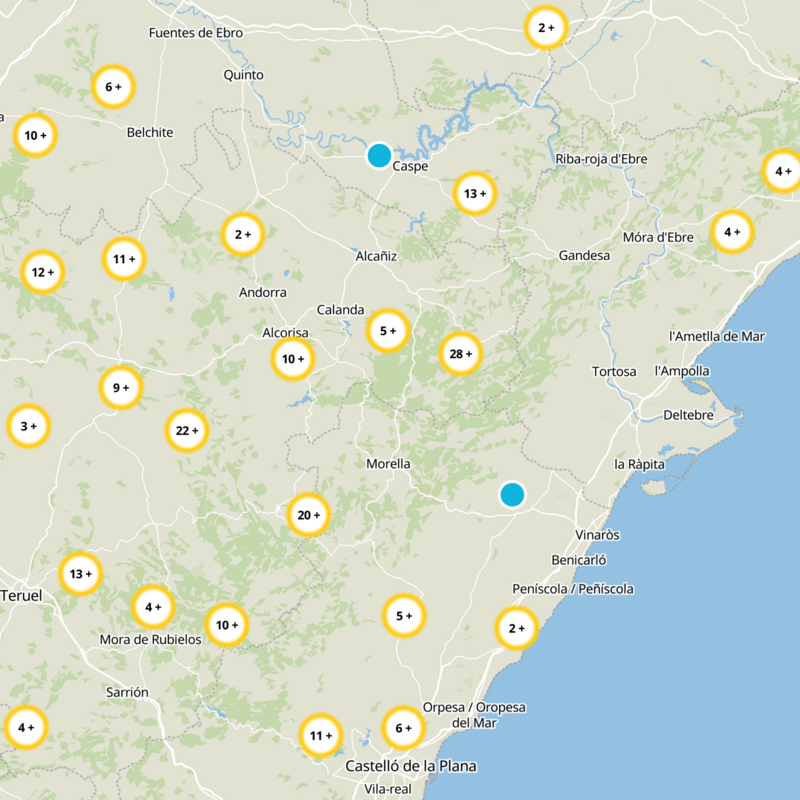Click the Sarrión label
The width and height of the screenshot is (800, 800).
(127, 692)
